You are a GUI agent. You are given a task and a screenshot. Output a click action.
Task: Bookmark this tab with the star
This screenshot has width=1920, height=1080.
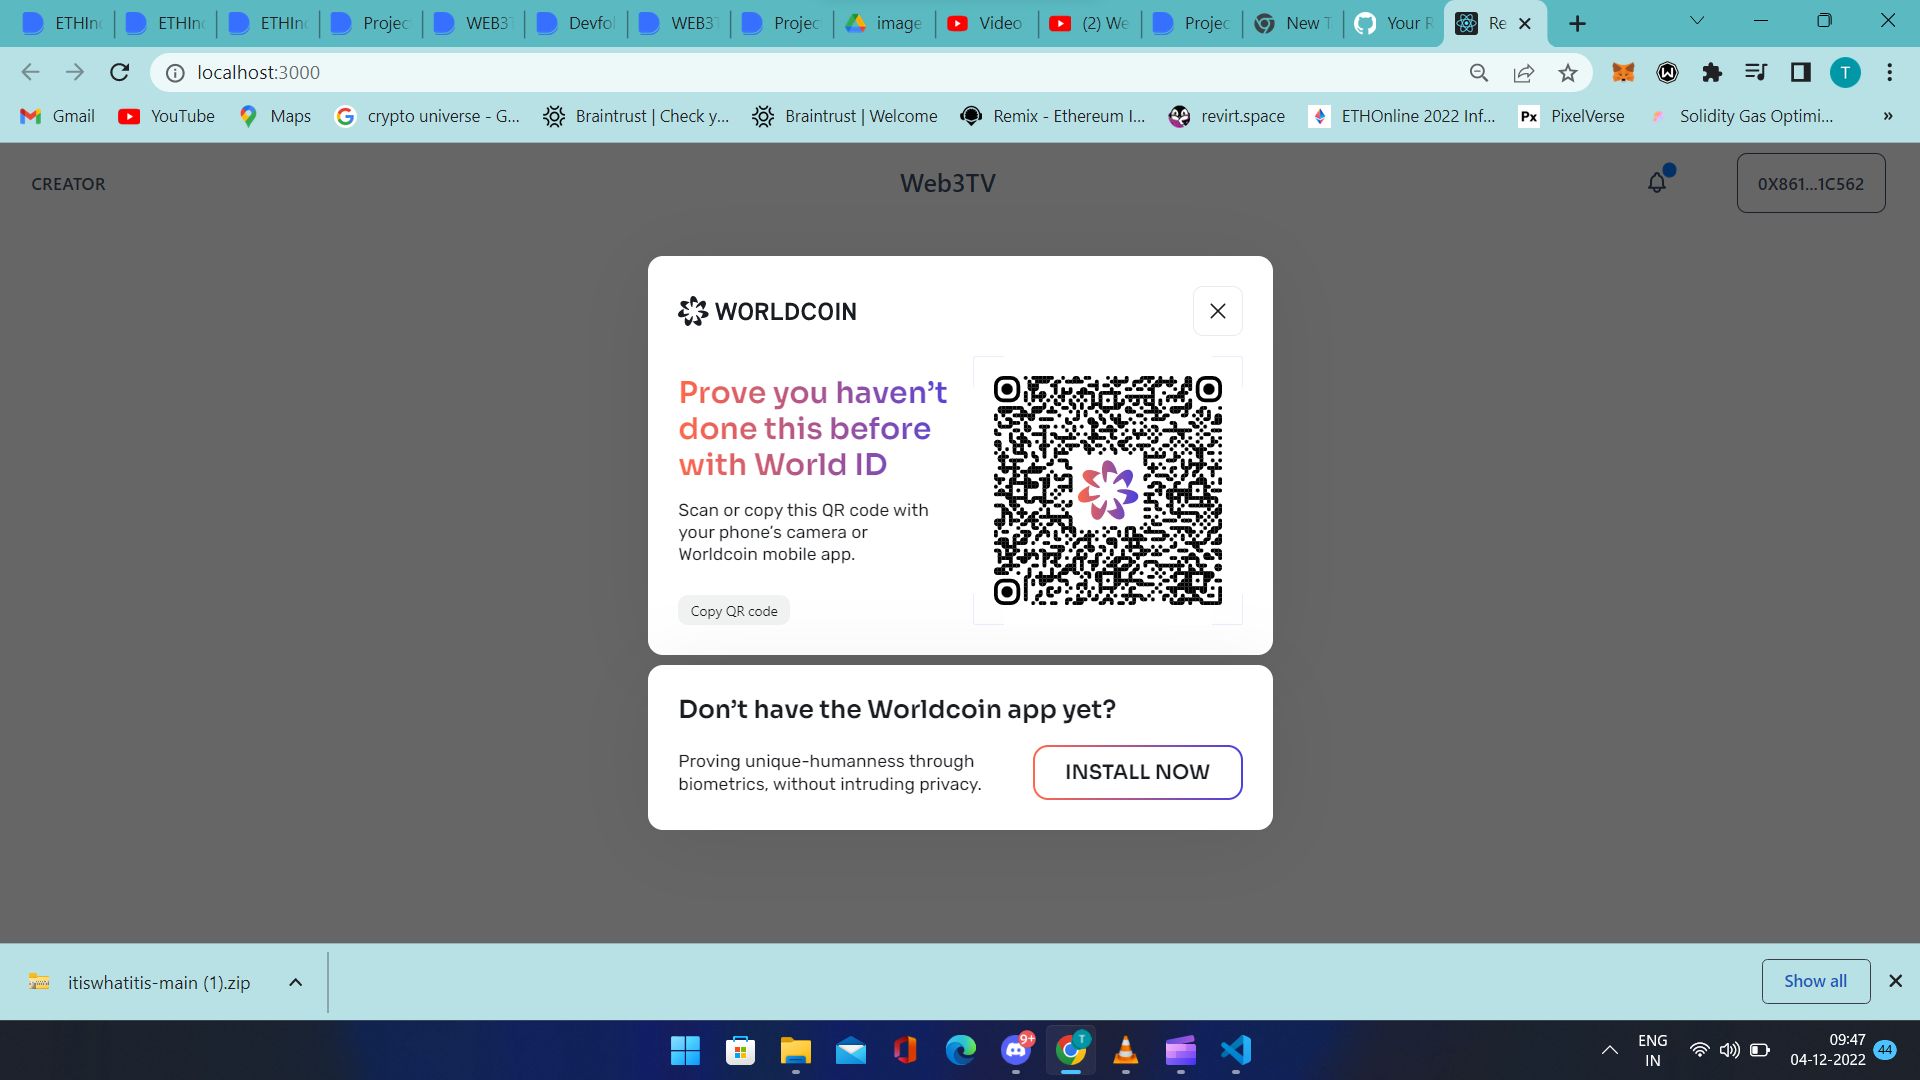(x=1568, y=72)
